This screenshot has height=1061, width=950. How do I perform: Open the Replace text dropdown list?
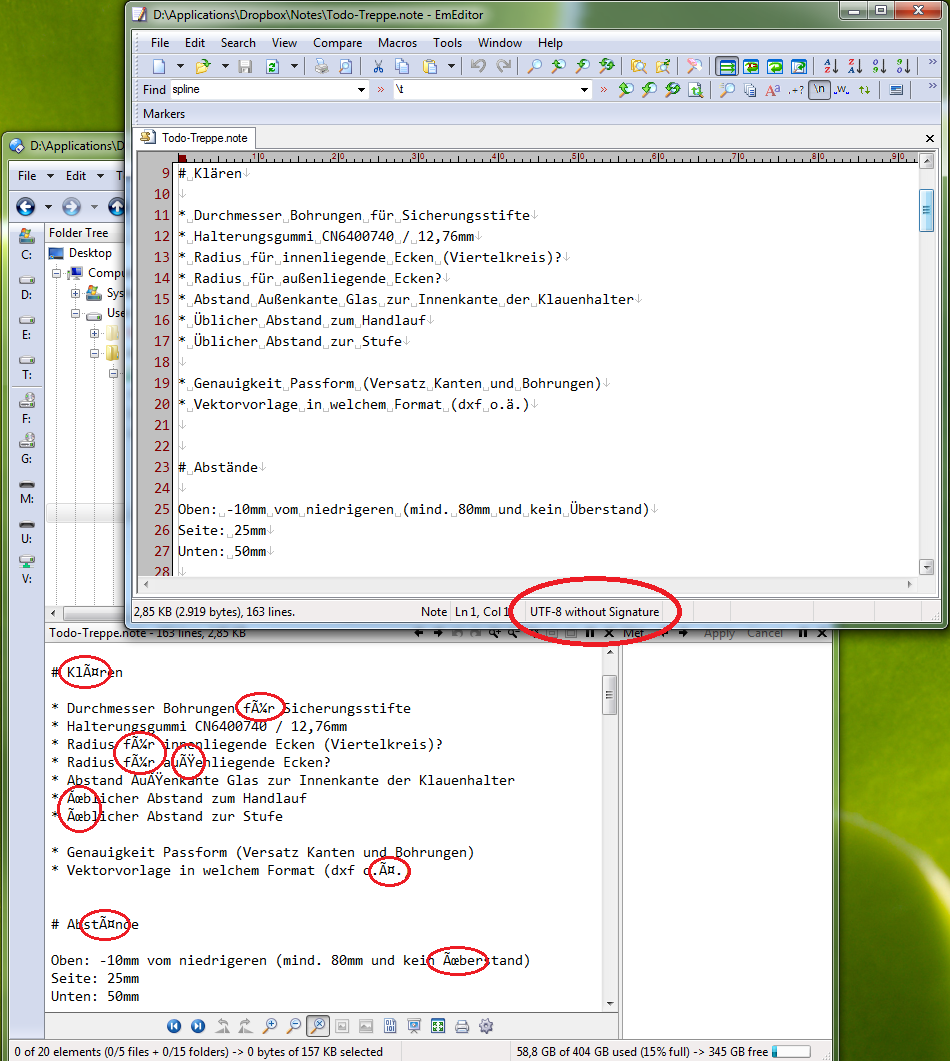(x=585, y=90)
